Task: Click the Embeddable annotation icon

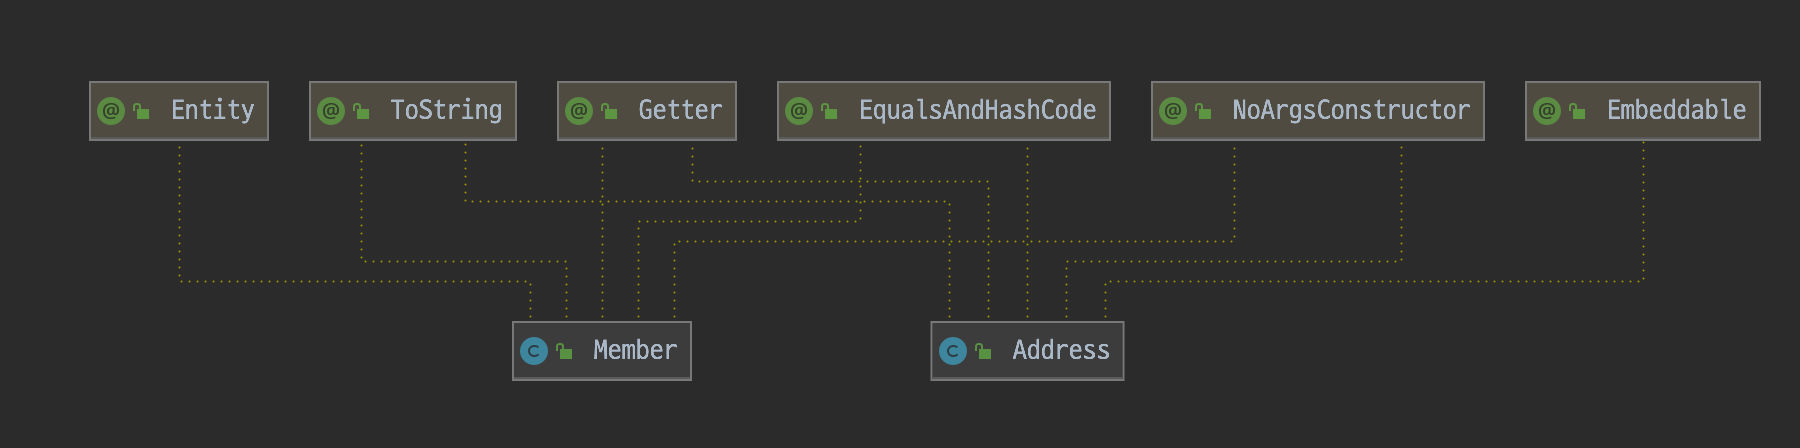Action: tap(1547, 111)
